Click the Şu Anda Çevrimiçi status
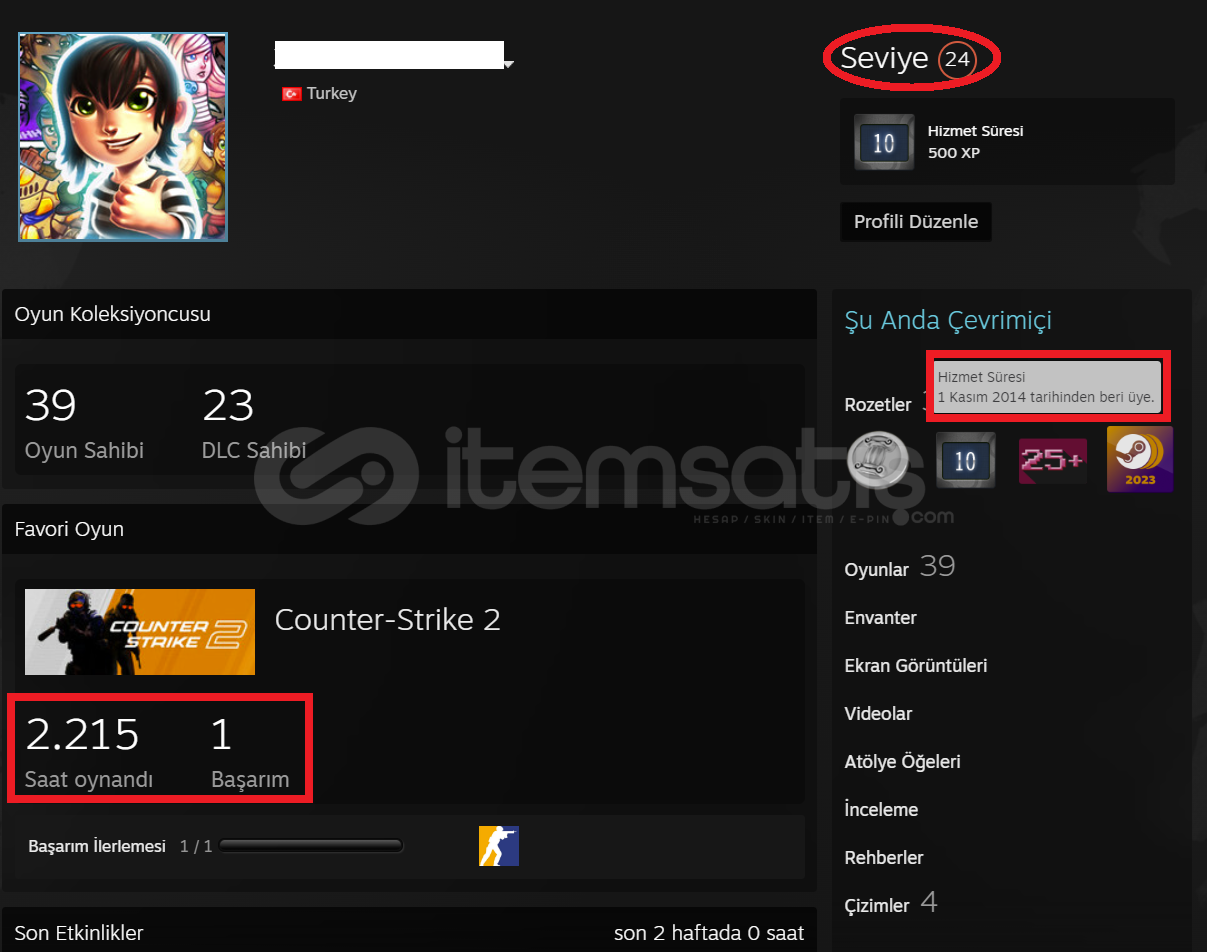The image size is (1207, 952). point(948,321)
